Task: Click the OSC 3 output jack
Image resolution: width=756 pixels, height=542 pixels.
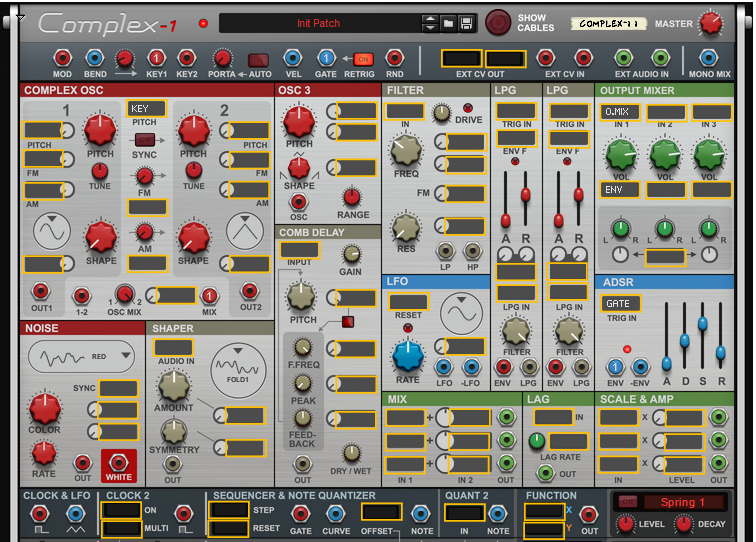Action: pos(298,202)
